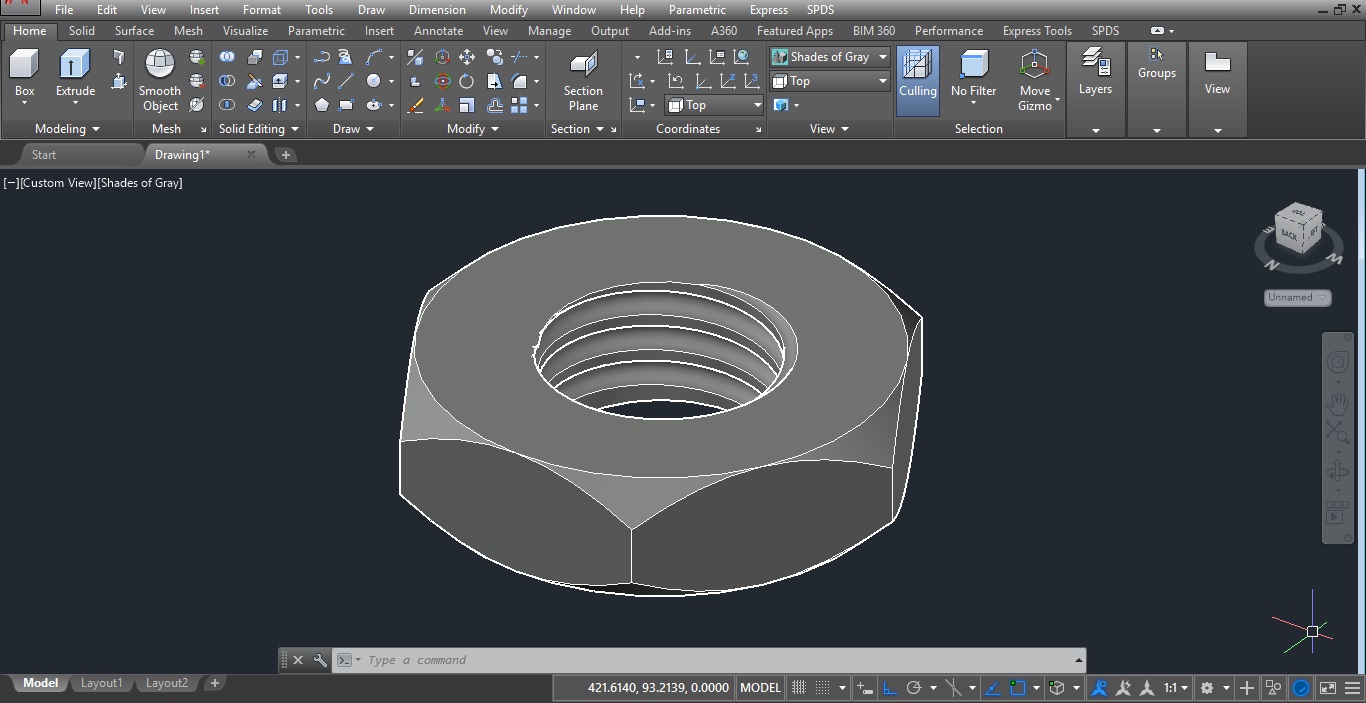Toggle grid display in the status bar
This screenshot has width=1366, height=703.
pyautogui.click(x=798, y=687)
